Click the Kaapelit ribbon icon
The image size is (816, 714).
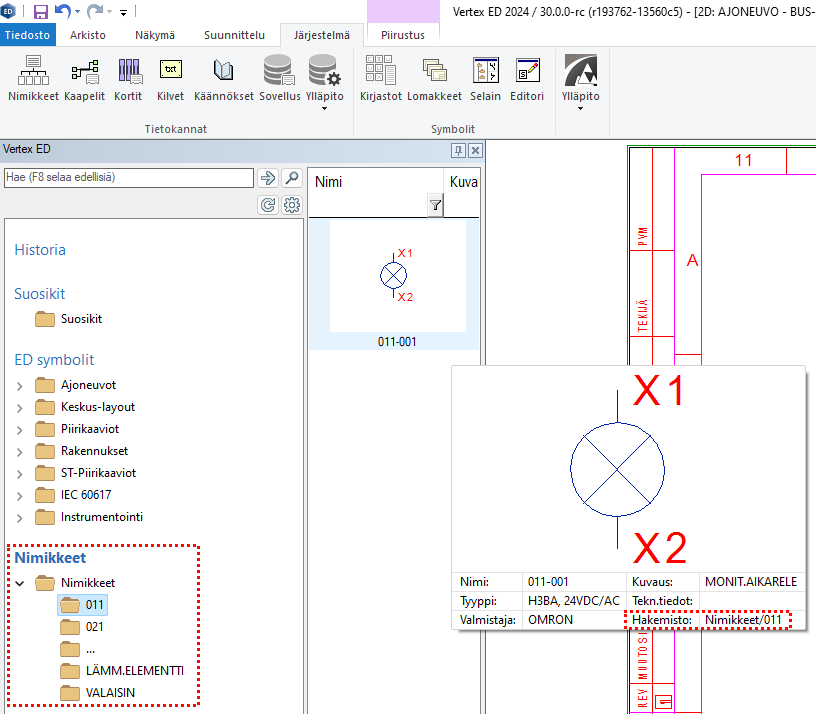click(84, 79)
